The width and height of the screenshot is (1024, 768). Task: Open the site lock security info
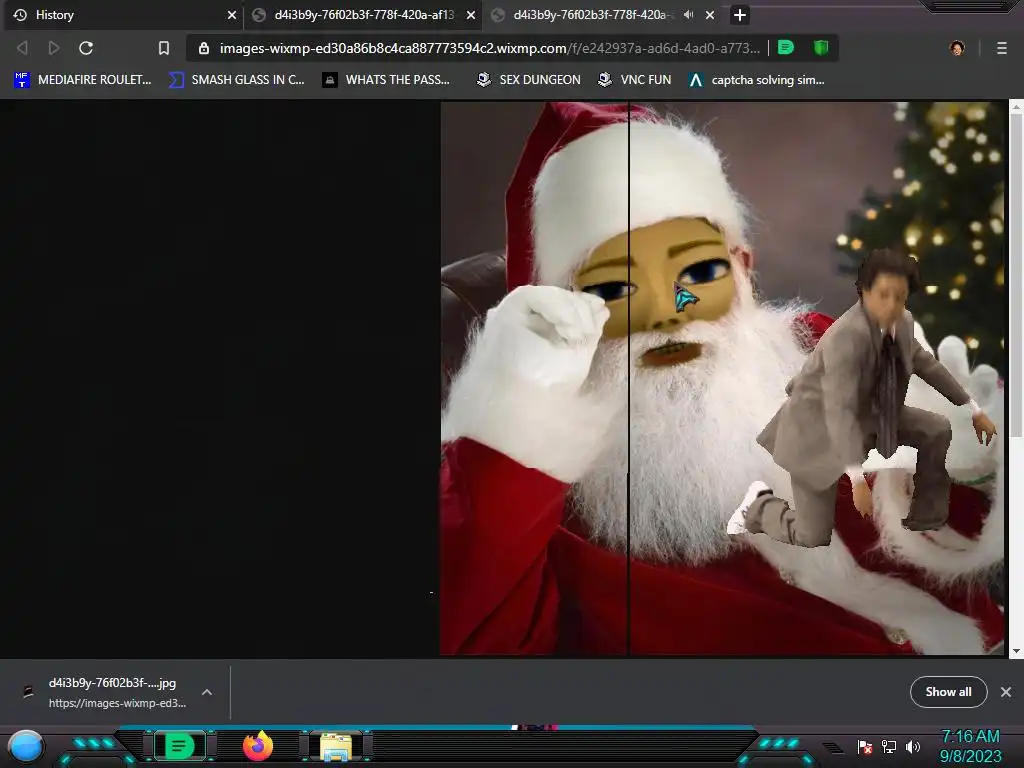tap(204, 48)
